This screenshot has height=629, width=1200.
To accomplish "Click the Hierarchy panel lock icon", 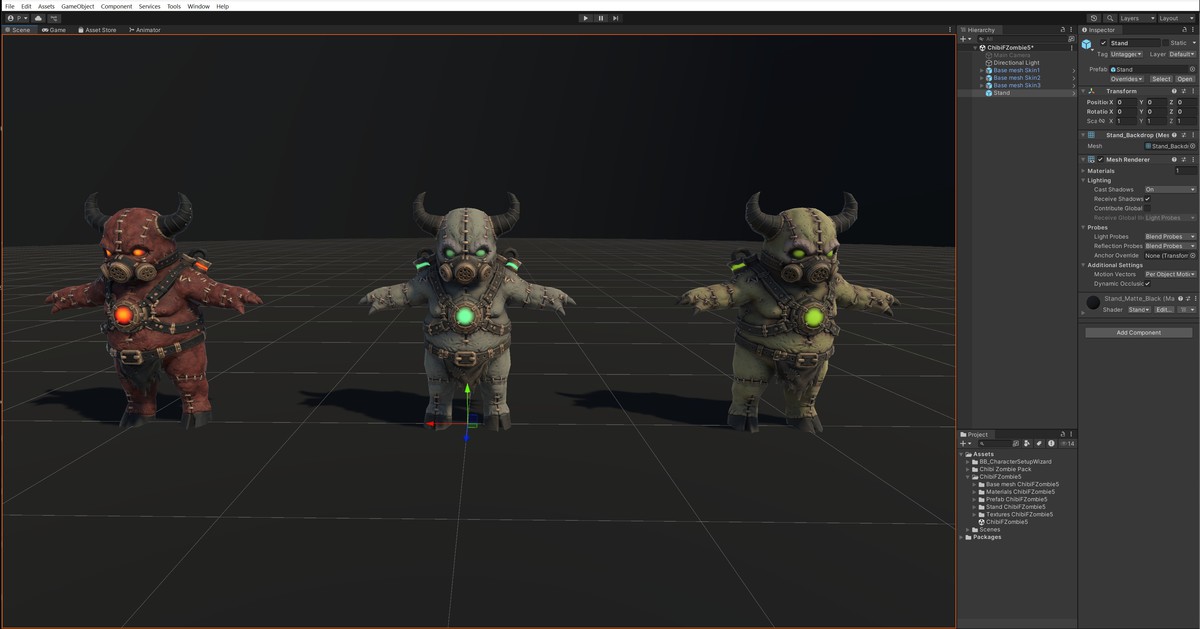I will [1062, 30].
